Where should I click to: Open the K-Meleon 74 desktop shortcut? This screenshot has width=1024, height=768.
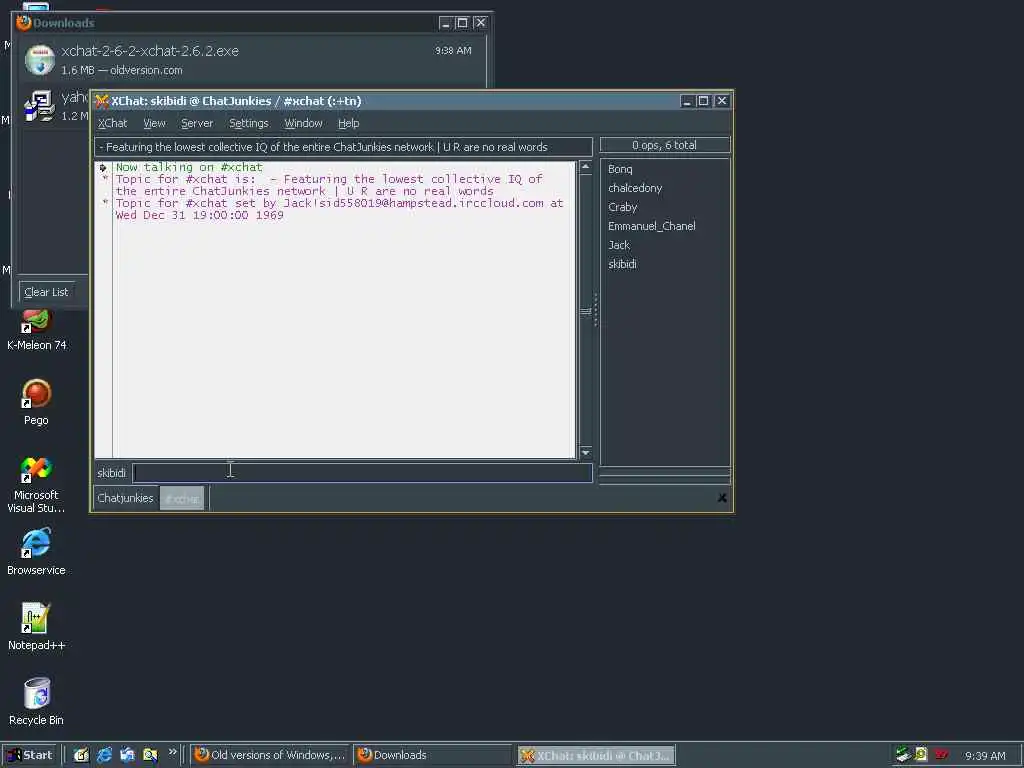(x=37, y=331)
